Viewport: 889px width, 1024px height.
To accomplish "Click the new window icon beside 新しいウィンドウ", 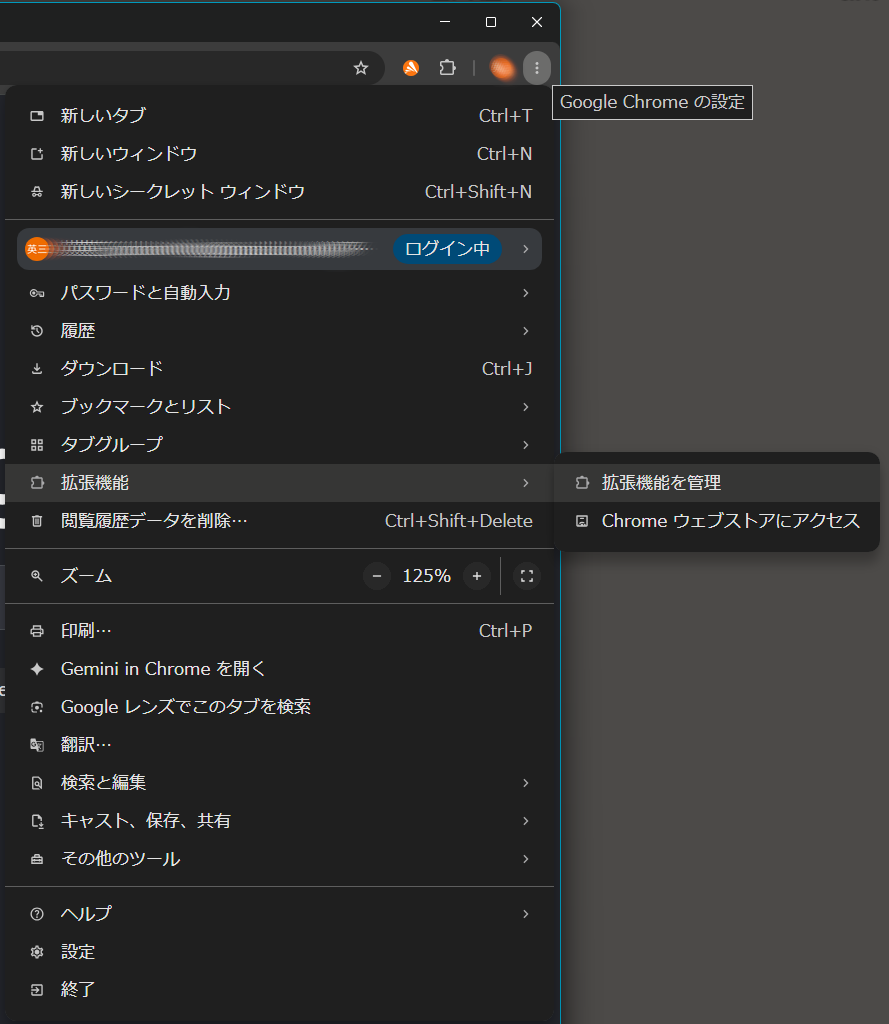I will coord(37,154).
